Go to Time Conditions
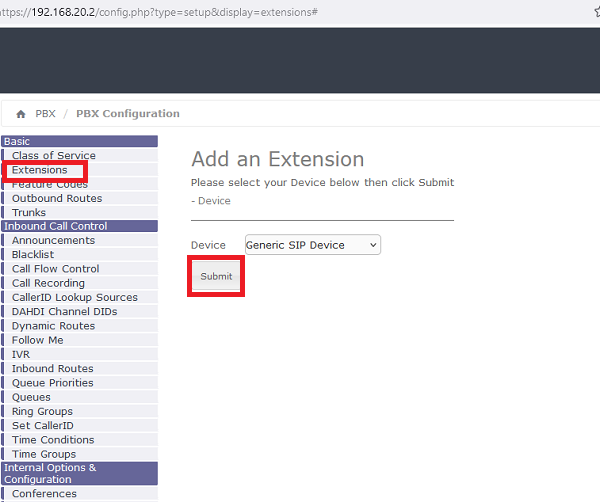 tap(53, 440)
